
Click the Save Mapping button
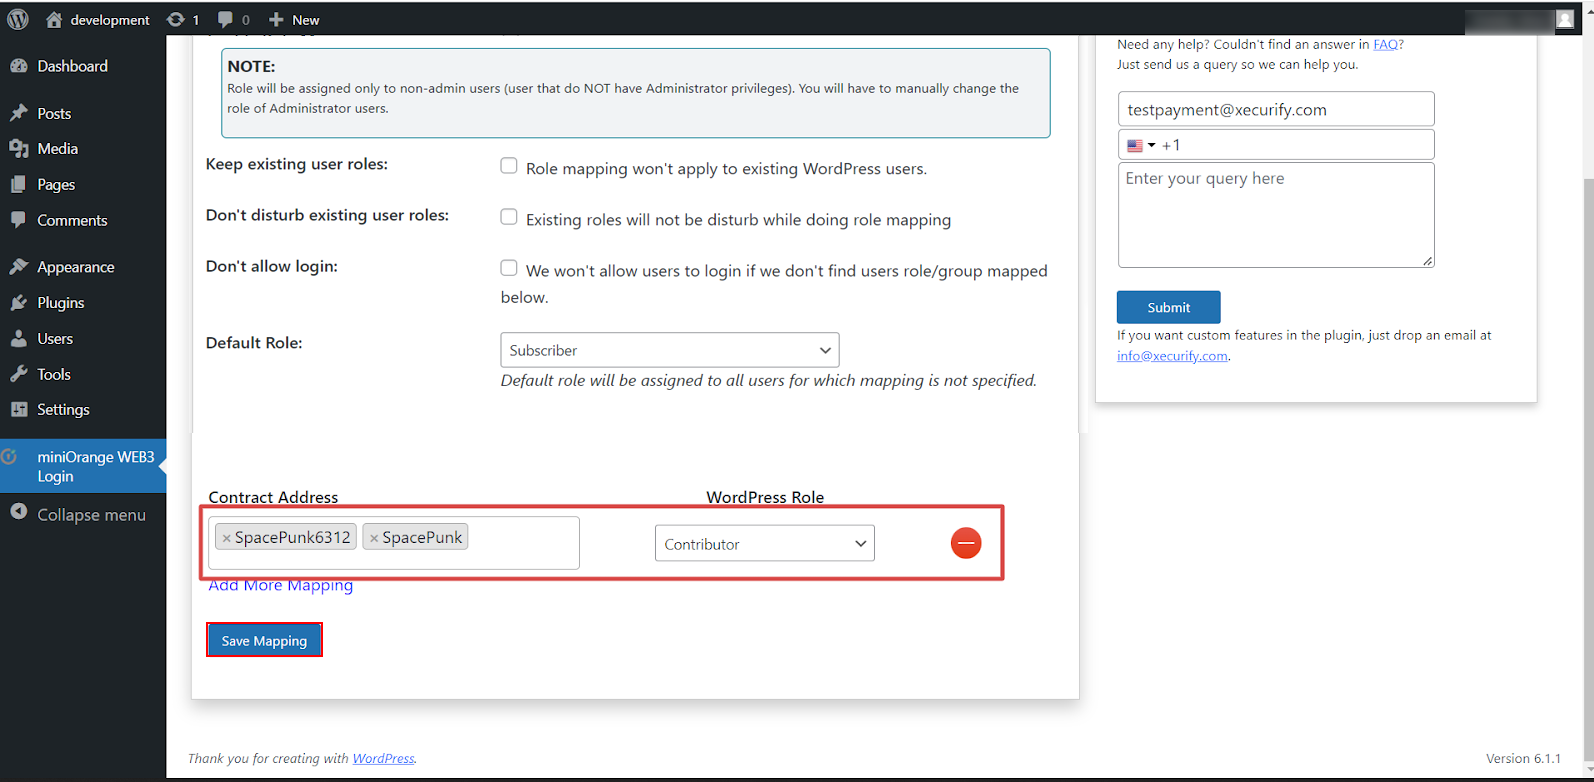(x=265, y=641)
